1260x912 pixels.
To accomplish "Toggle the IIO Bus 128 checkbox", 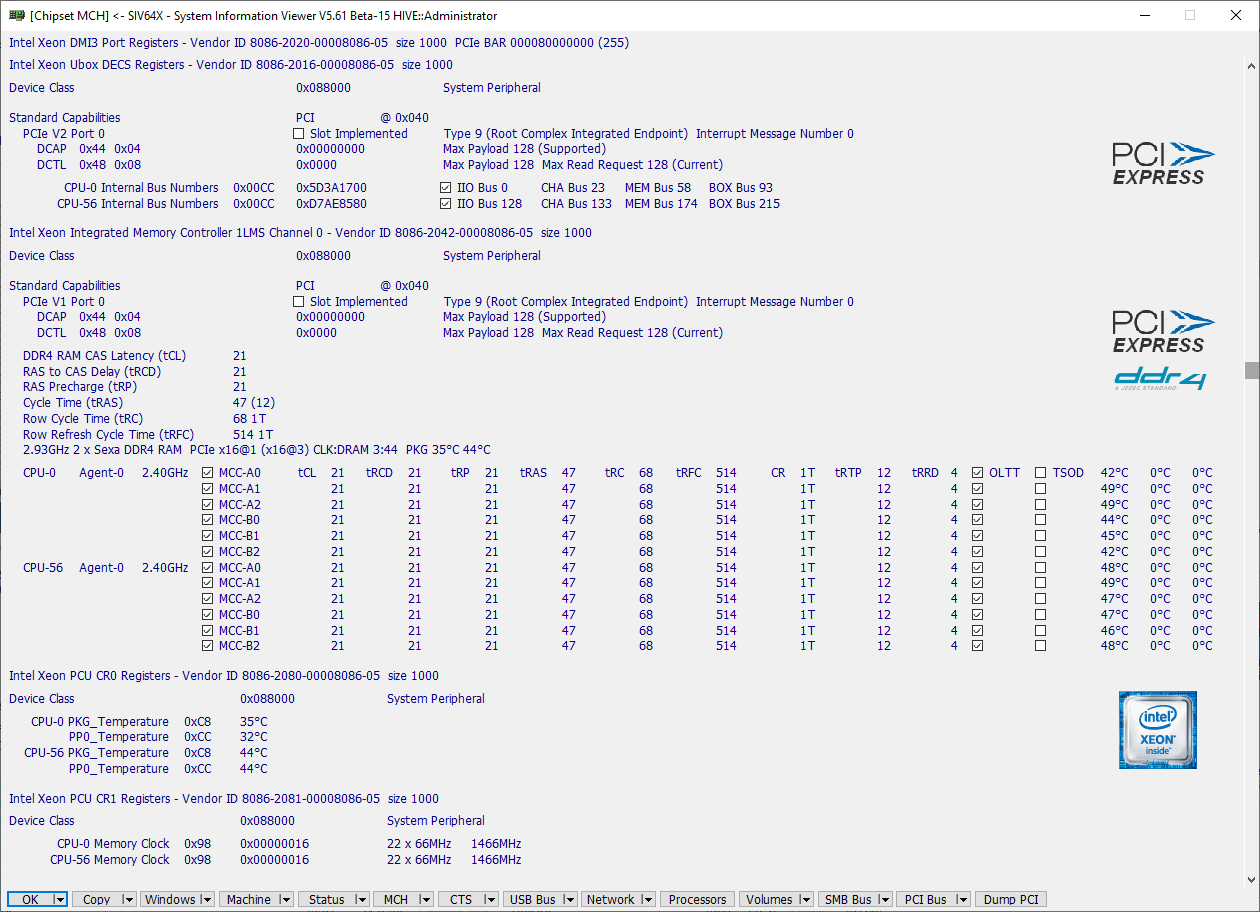I will pyautogui.click(x=446, y=204).
